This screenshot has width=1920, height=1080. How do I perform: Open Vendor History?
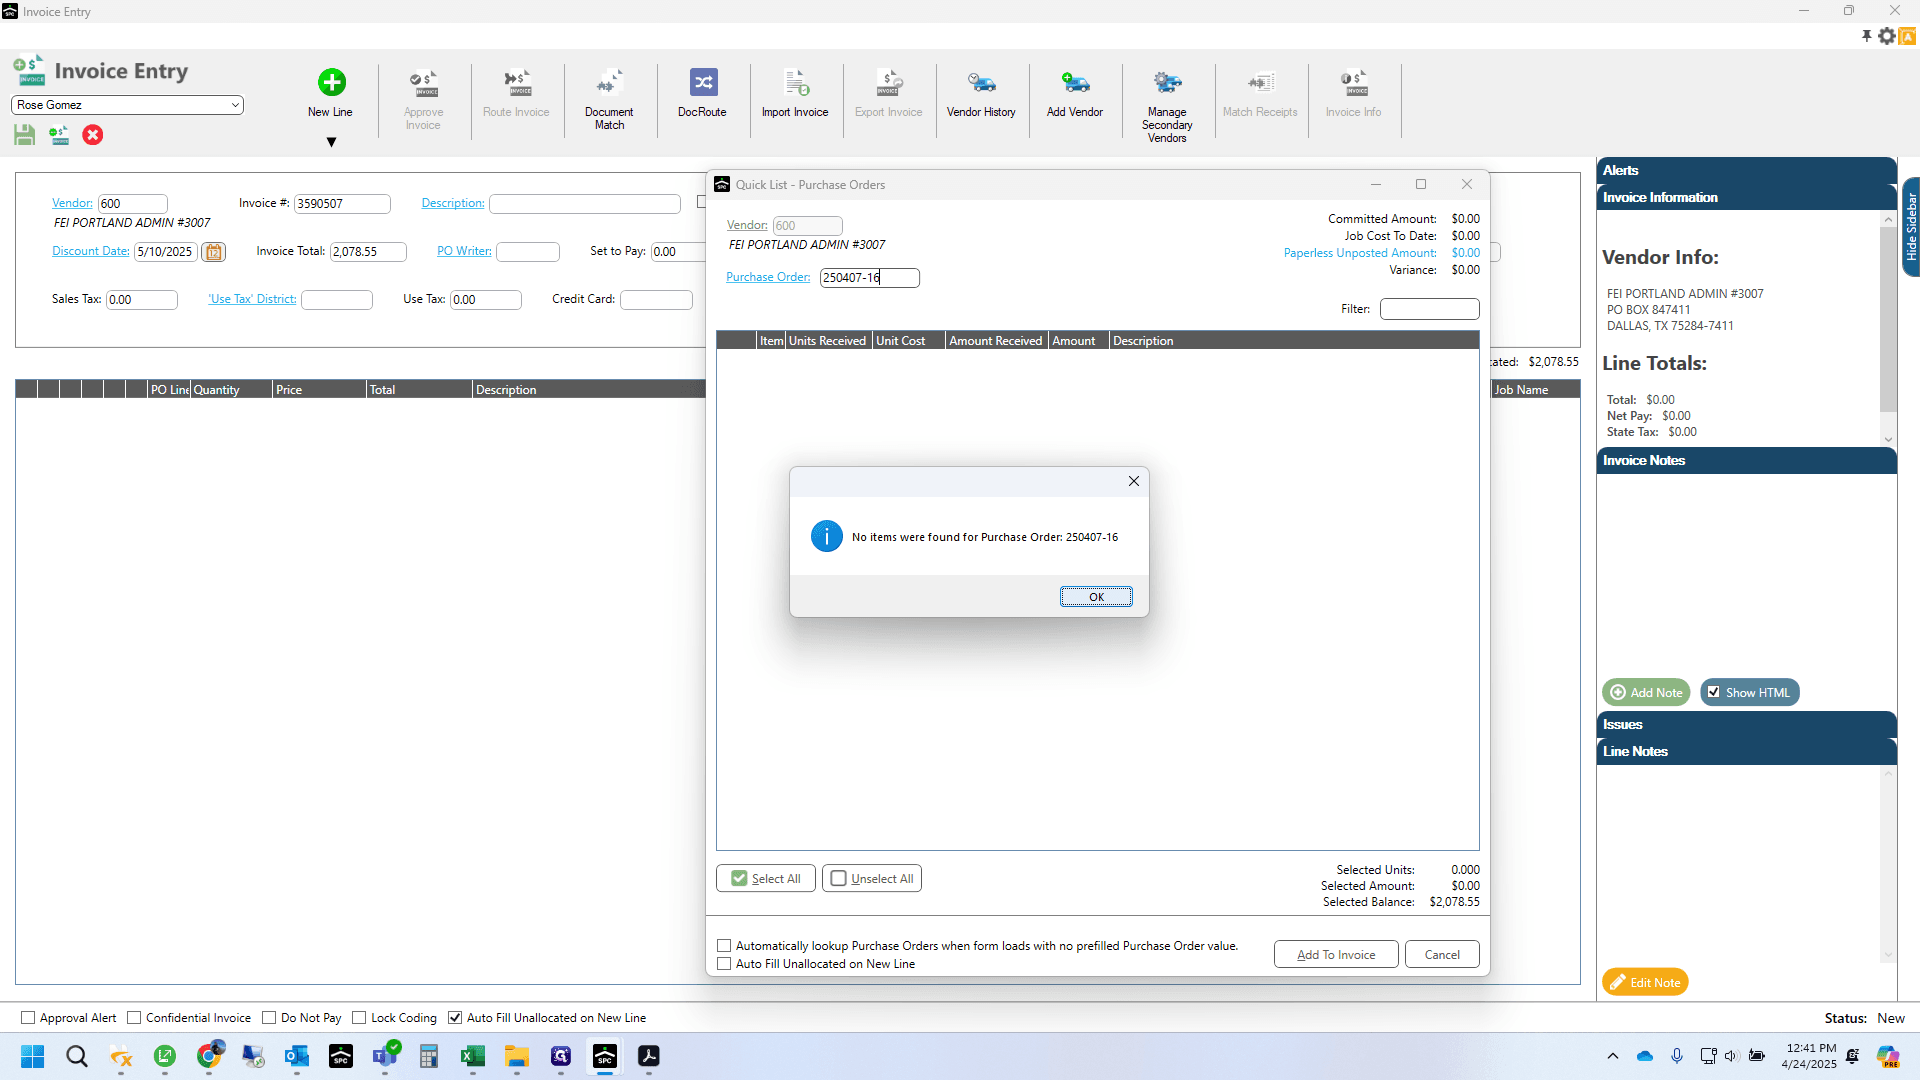(x=981, y=93)
